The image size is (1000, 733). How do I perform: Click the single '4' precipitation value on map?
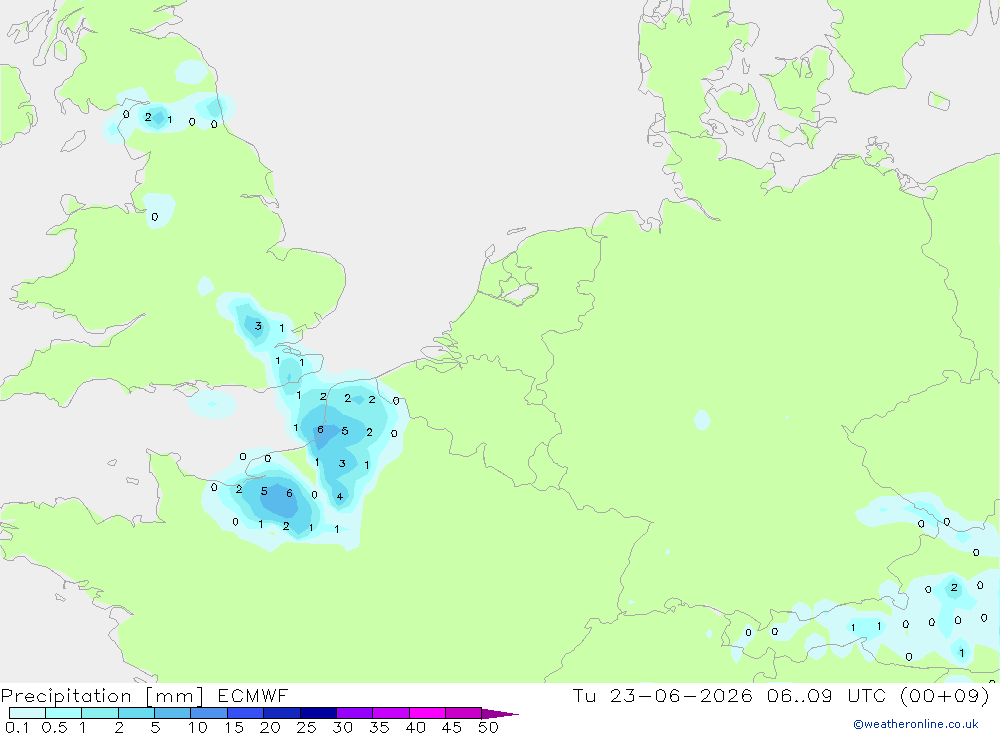click(340, 496)
